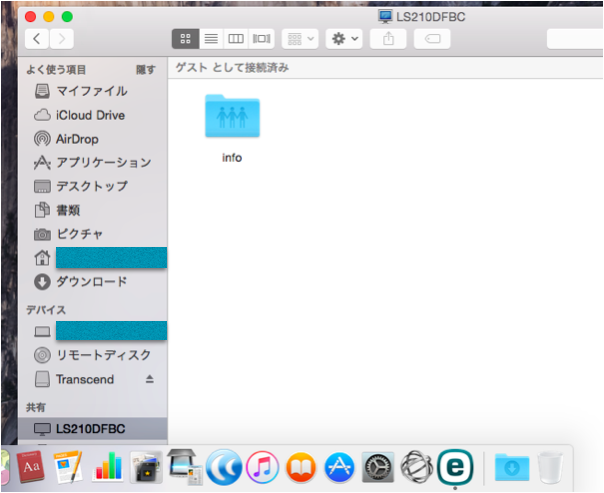Close the Finder window with red button
The height and width of the screenshot is (493, 604).
pyautogui.click(x=30, y=17)
